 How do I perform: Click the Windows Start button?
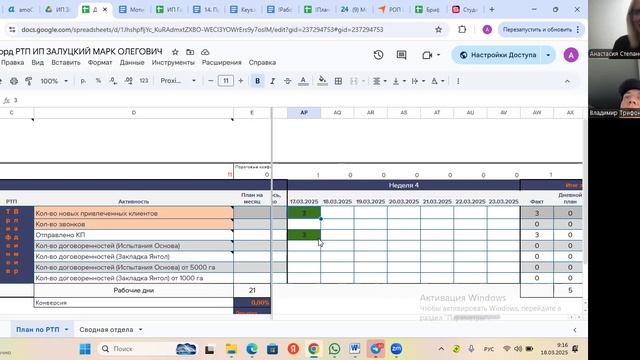(85, 349)
